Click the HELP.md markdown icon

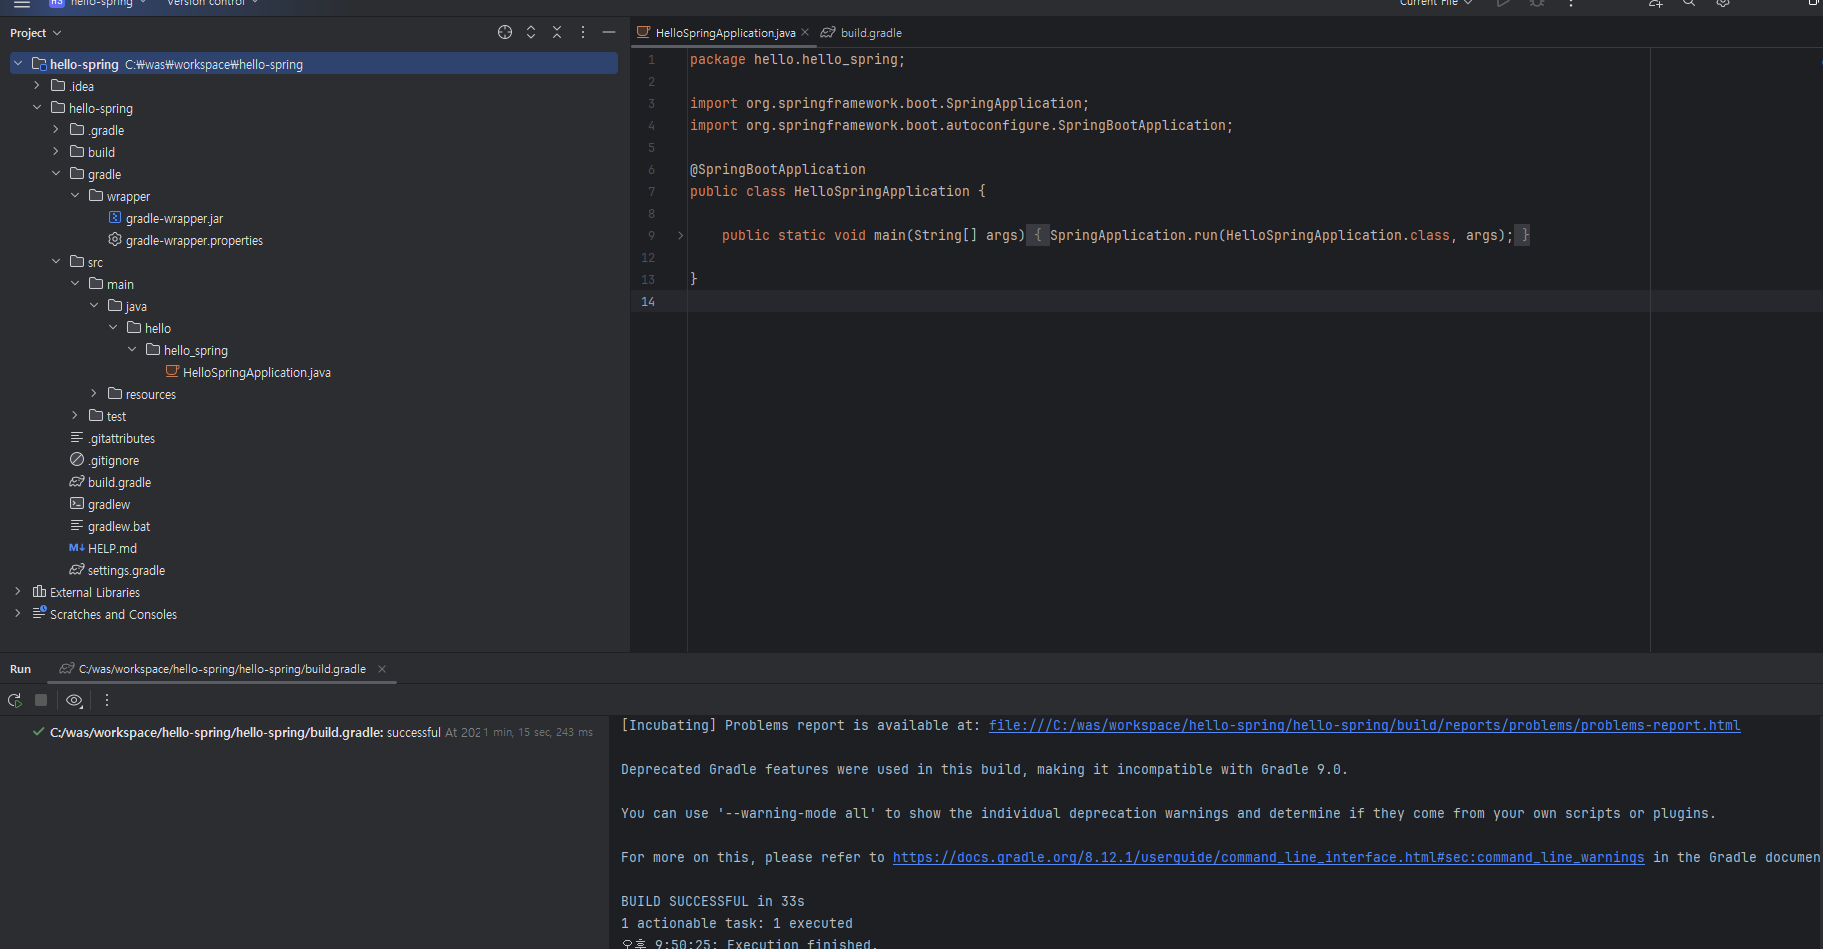tap(77, 548)
